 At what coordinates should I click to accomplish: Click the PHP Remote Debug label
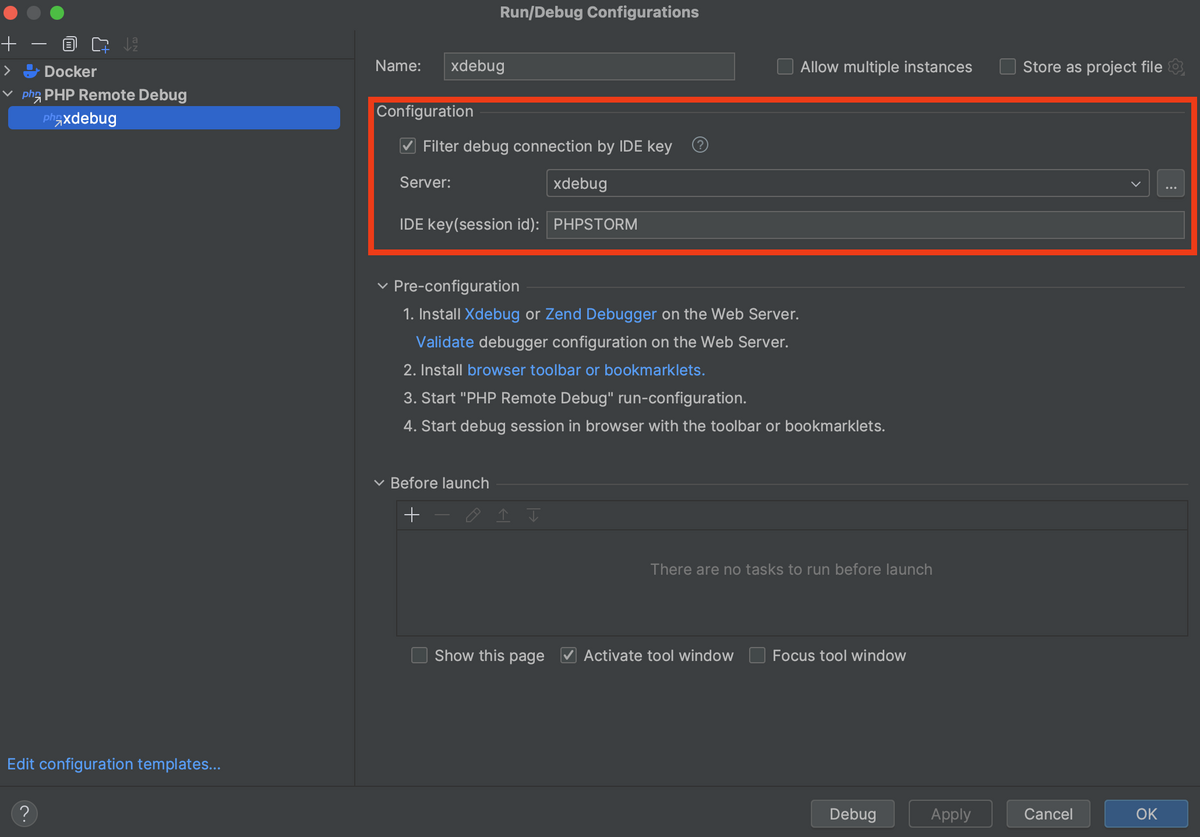(116, 95)
